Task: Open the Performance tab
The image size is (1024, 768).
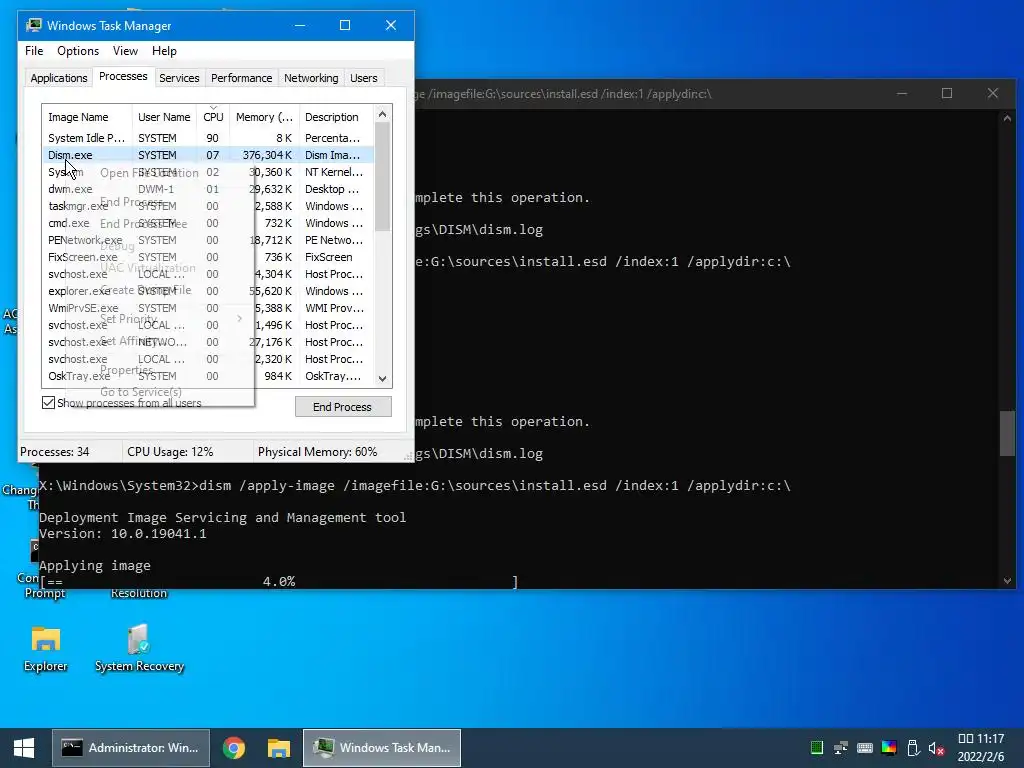Action: point(241,78)
